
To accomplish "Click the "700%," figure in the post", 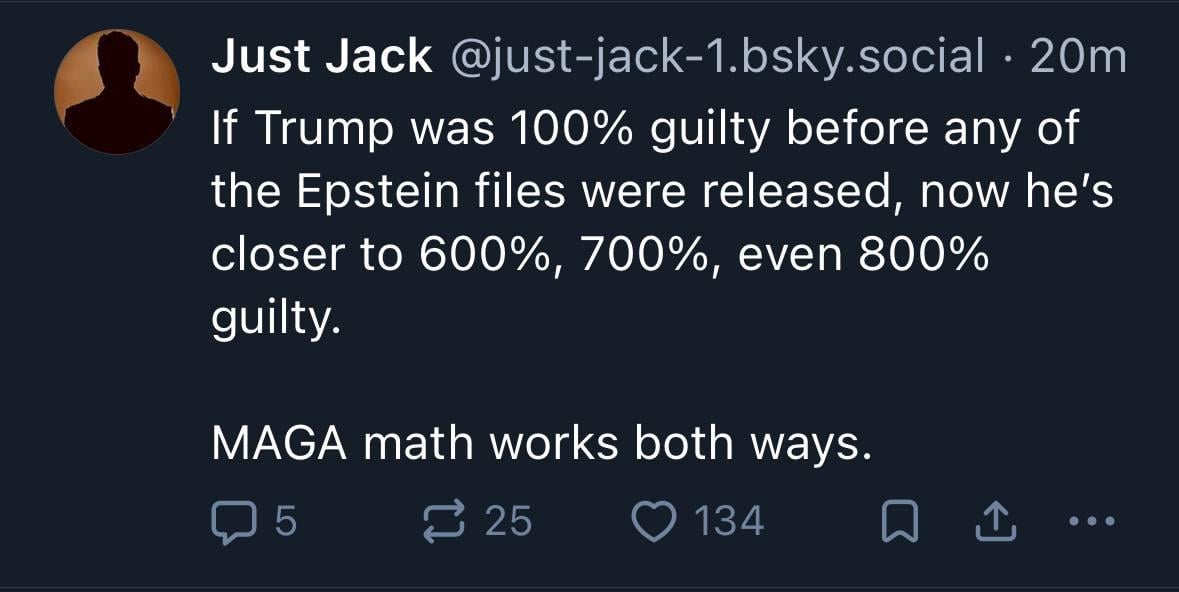I will [651, 256].
